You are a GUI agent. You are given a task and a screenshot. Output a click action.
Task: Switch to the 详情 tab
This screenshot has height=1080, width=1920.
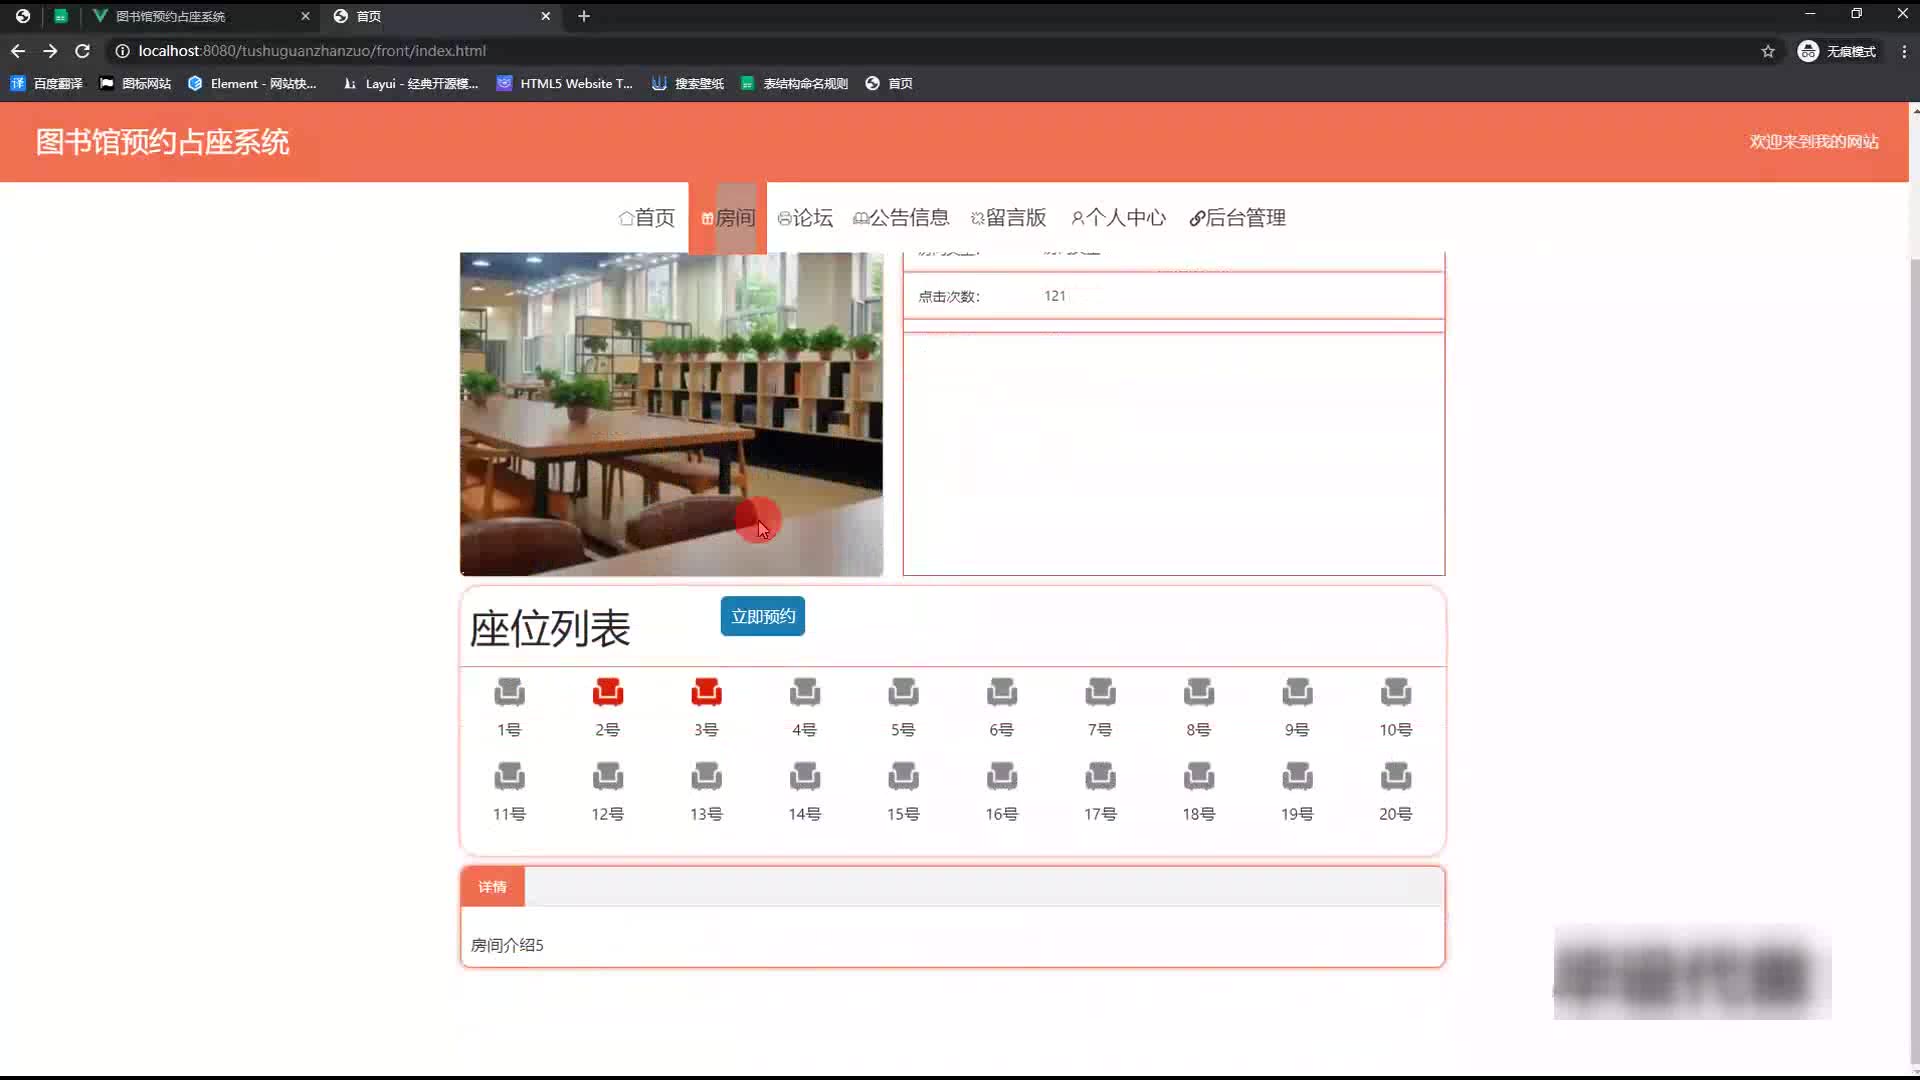pos(492,887)
